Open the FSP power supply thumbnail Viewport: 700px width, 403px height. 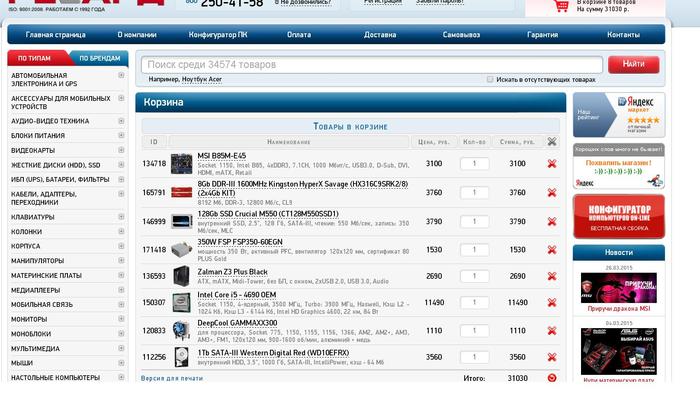coord(181,250)
